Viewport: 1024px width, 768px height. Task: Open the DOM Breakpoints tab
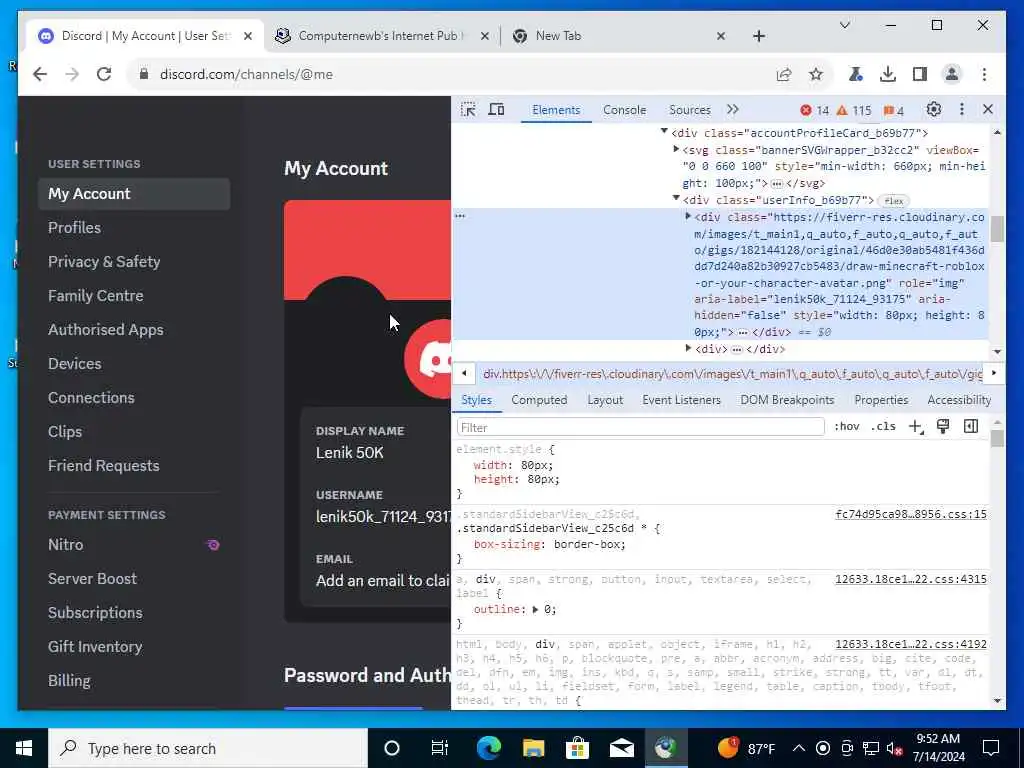pos(787,400)
